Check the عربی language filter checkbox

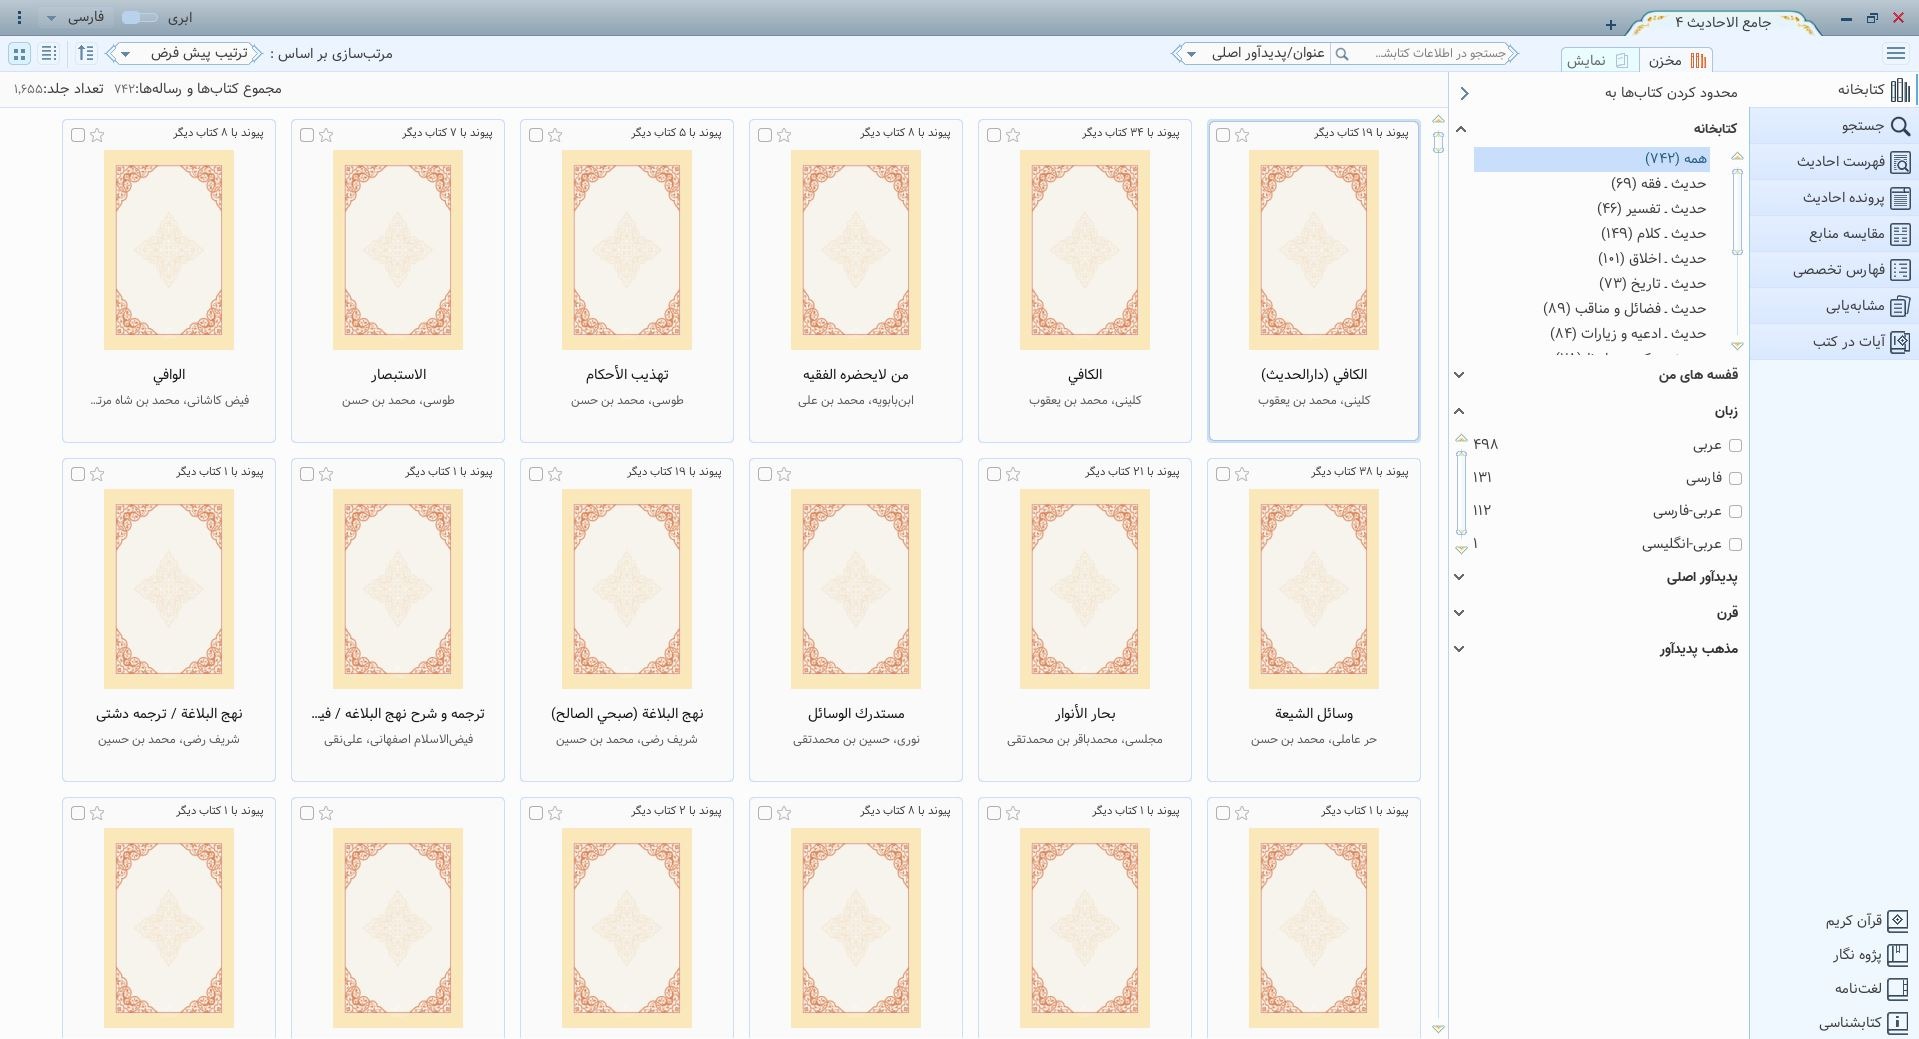tap(1735, 446)
